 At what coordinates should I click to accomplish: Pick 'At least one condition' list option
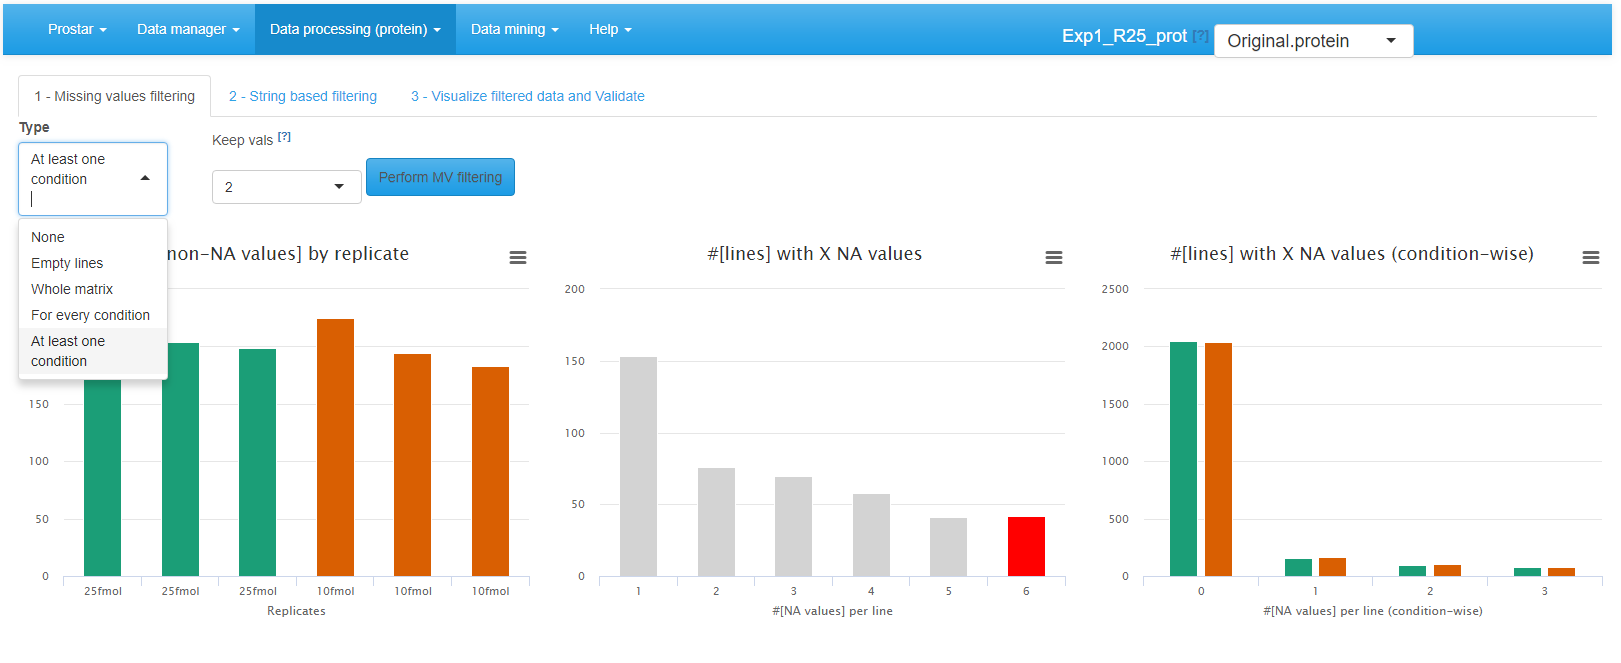click(93, 351)
